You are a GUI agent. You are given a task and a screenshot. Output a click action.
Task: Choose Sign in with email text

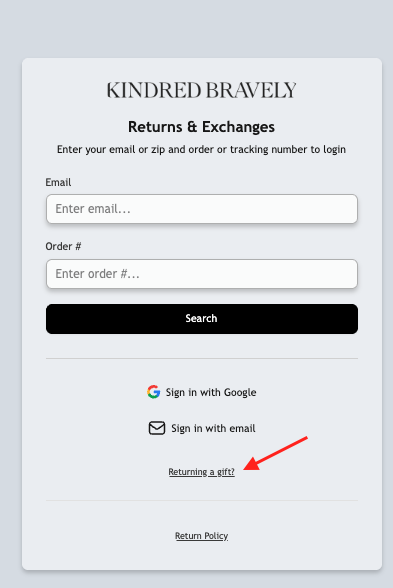(213, 428)
